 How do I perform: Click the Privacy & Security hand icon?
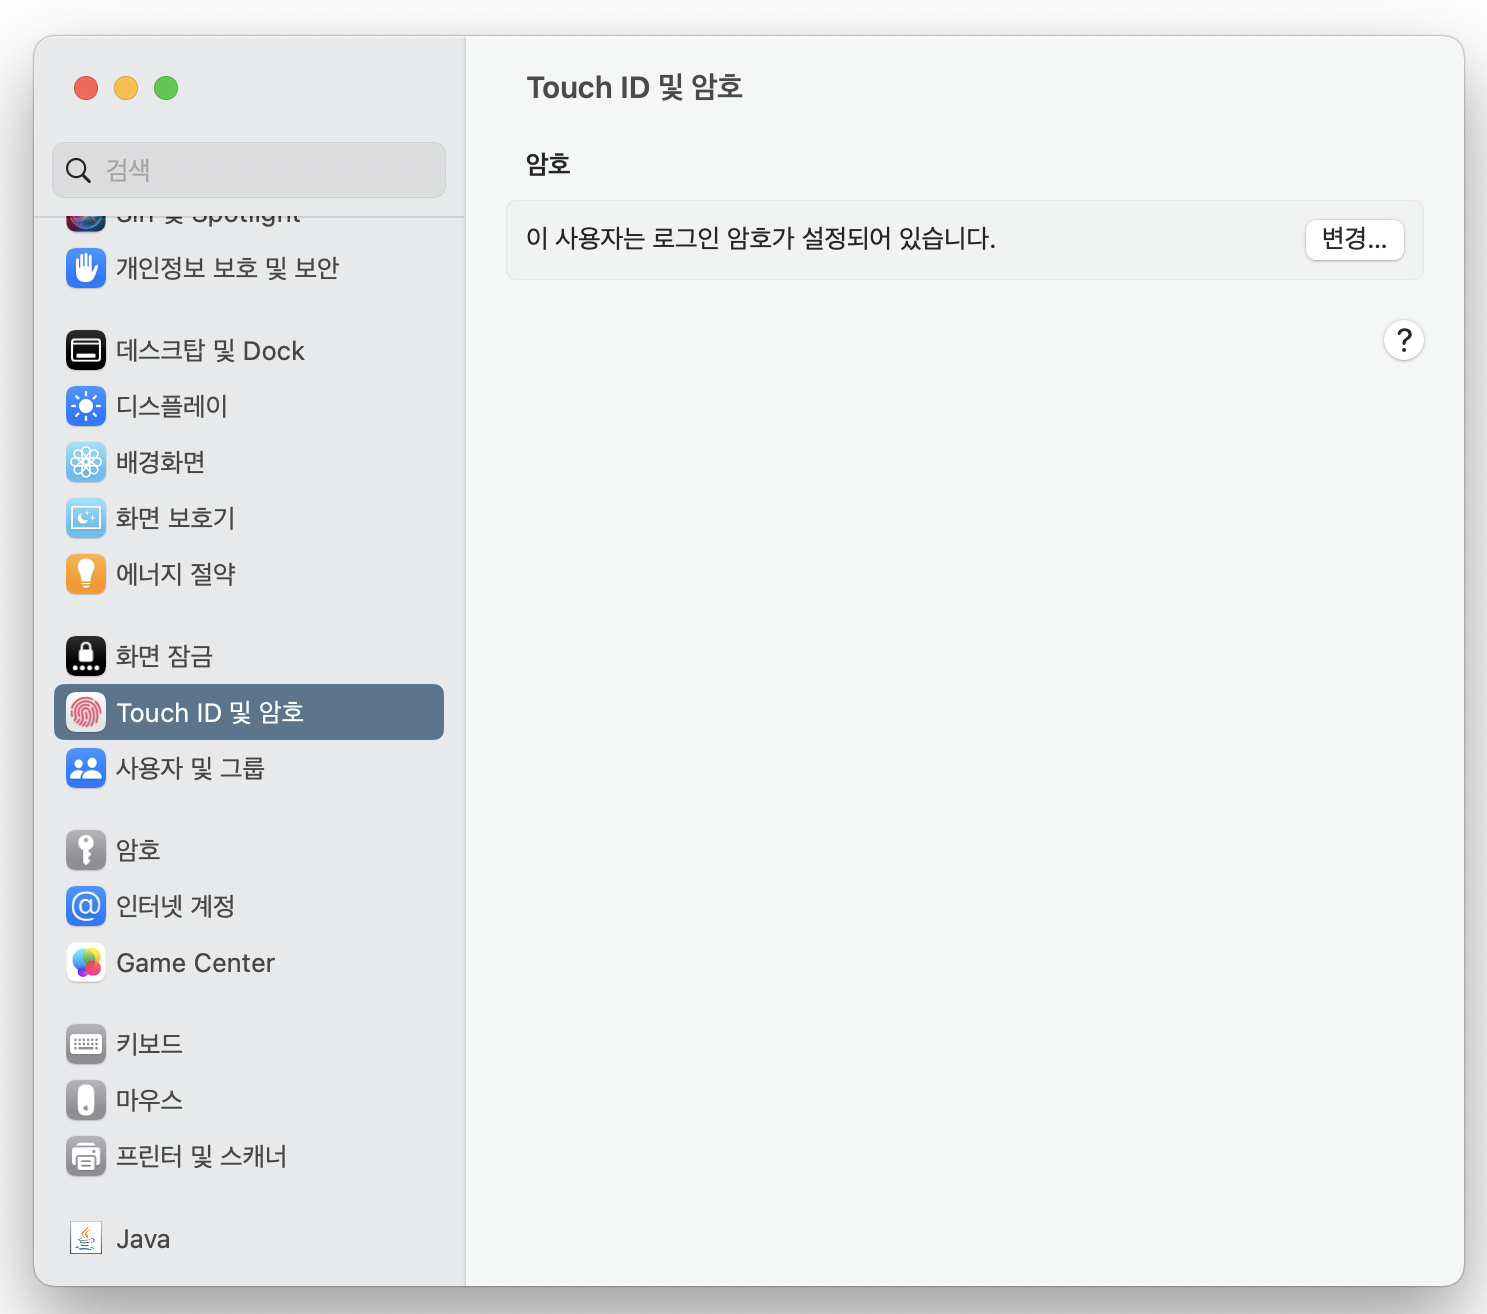click(86, 268)
